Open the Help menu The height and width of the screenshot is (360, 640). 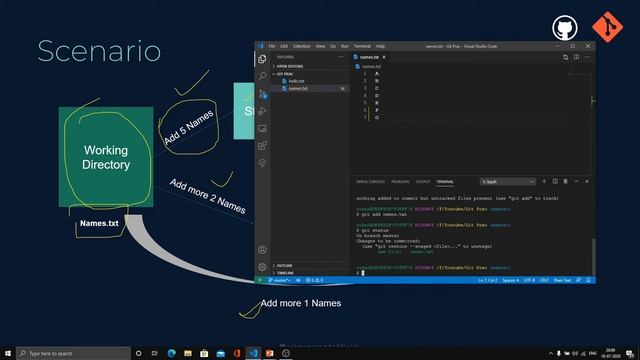[380, 46]
